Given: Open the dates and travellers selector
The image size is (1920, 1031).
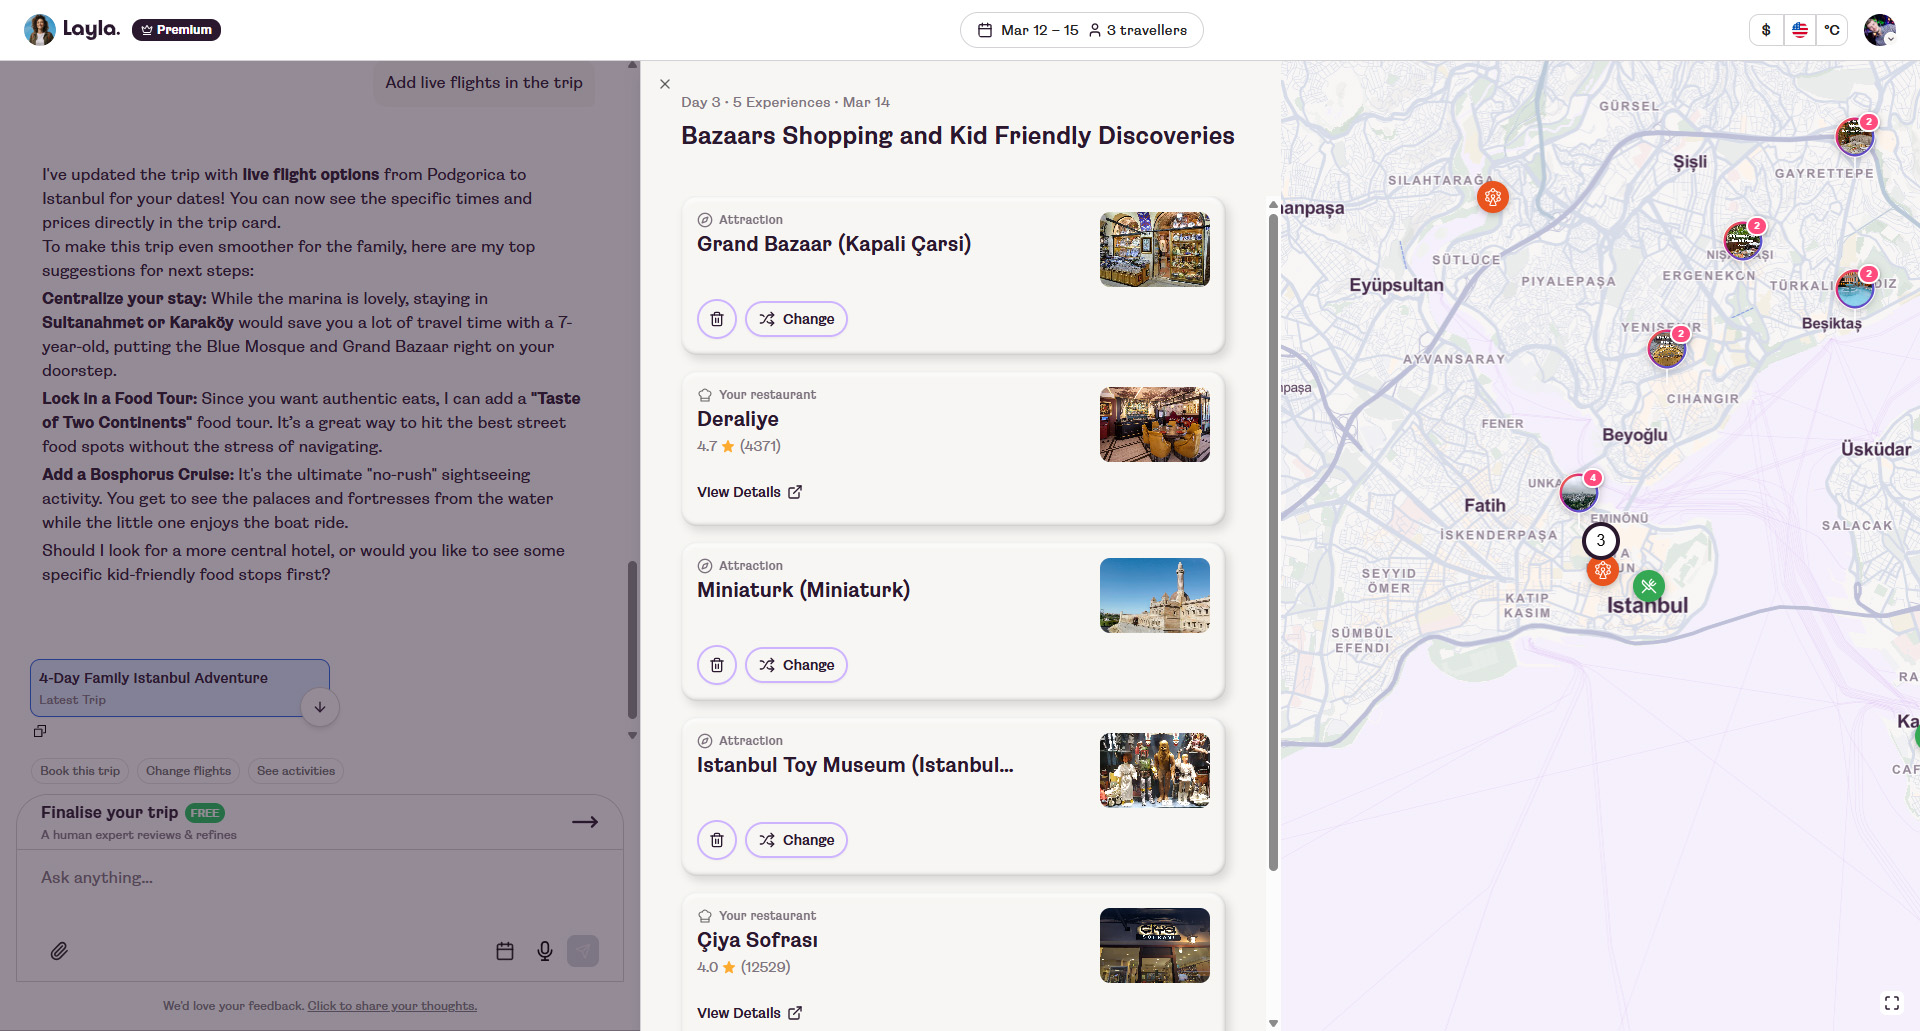Looking at the screenshot, I should click(1081, 30).
